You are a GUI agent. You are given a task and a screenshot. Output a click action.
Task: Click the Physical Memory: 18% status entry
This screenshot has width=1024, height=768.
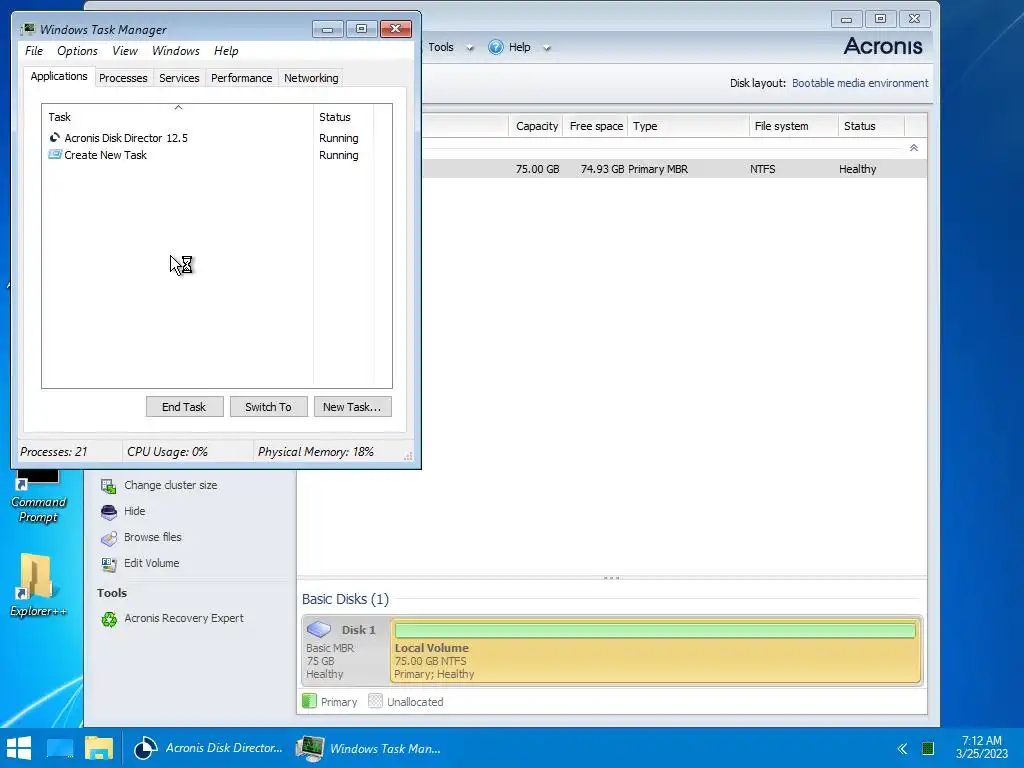tap(315, 452)
